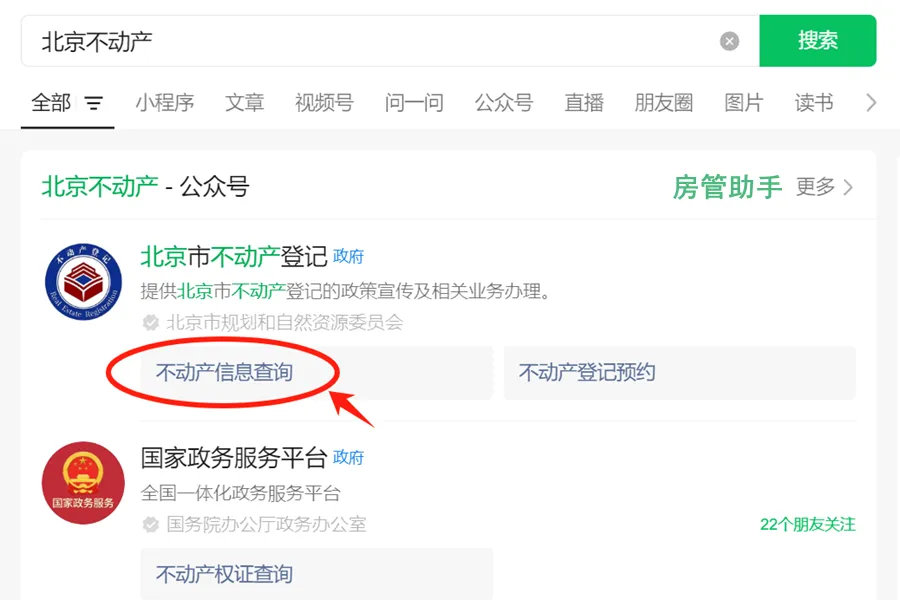Open 不动产信息查询 service
The image size is (900, 600).
click(x=317, y=373)
